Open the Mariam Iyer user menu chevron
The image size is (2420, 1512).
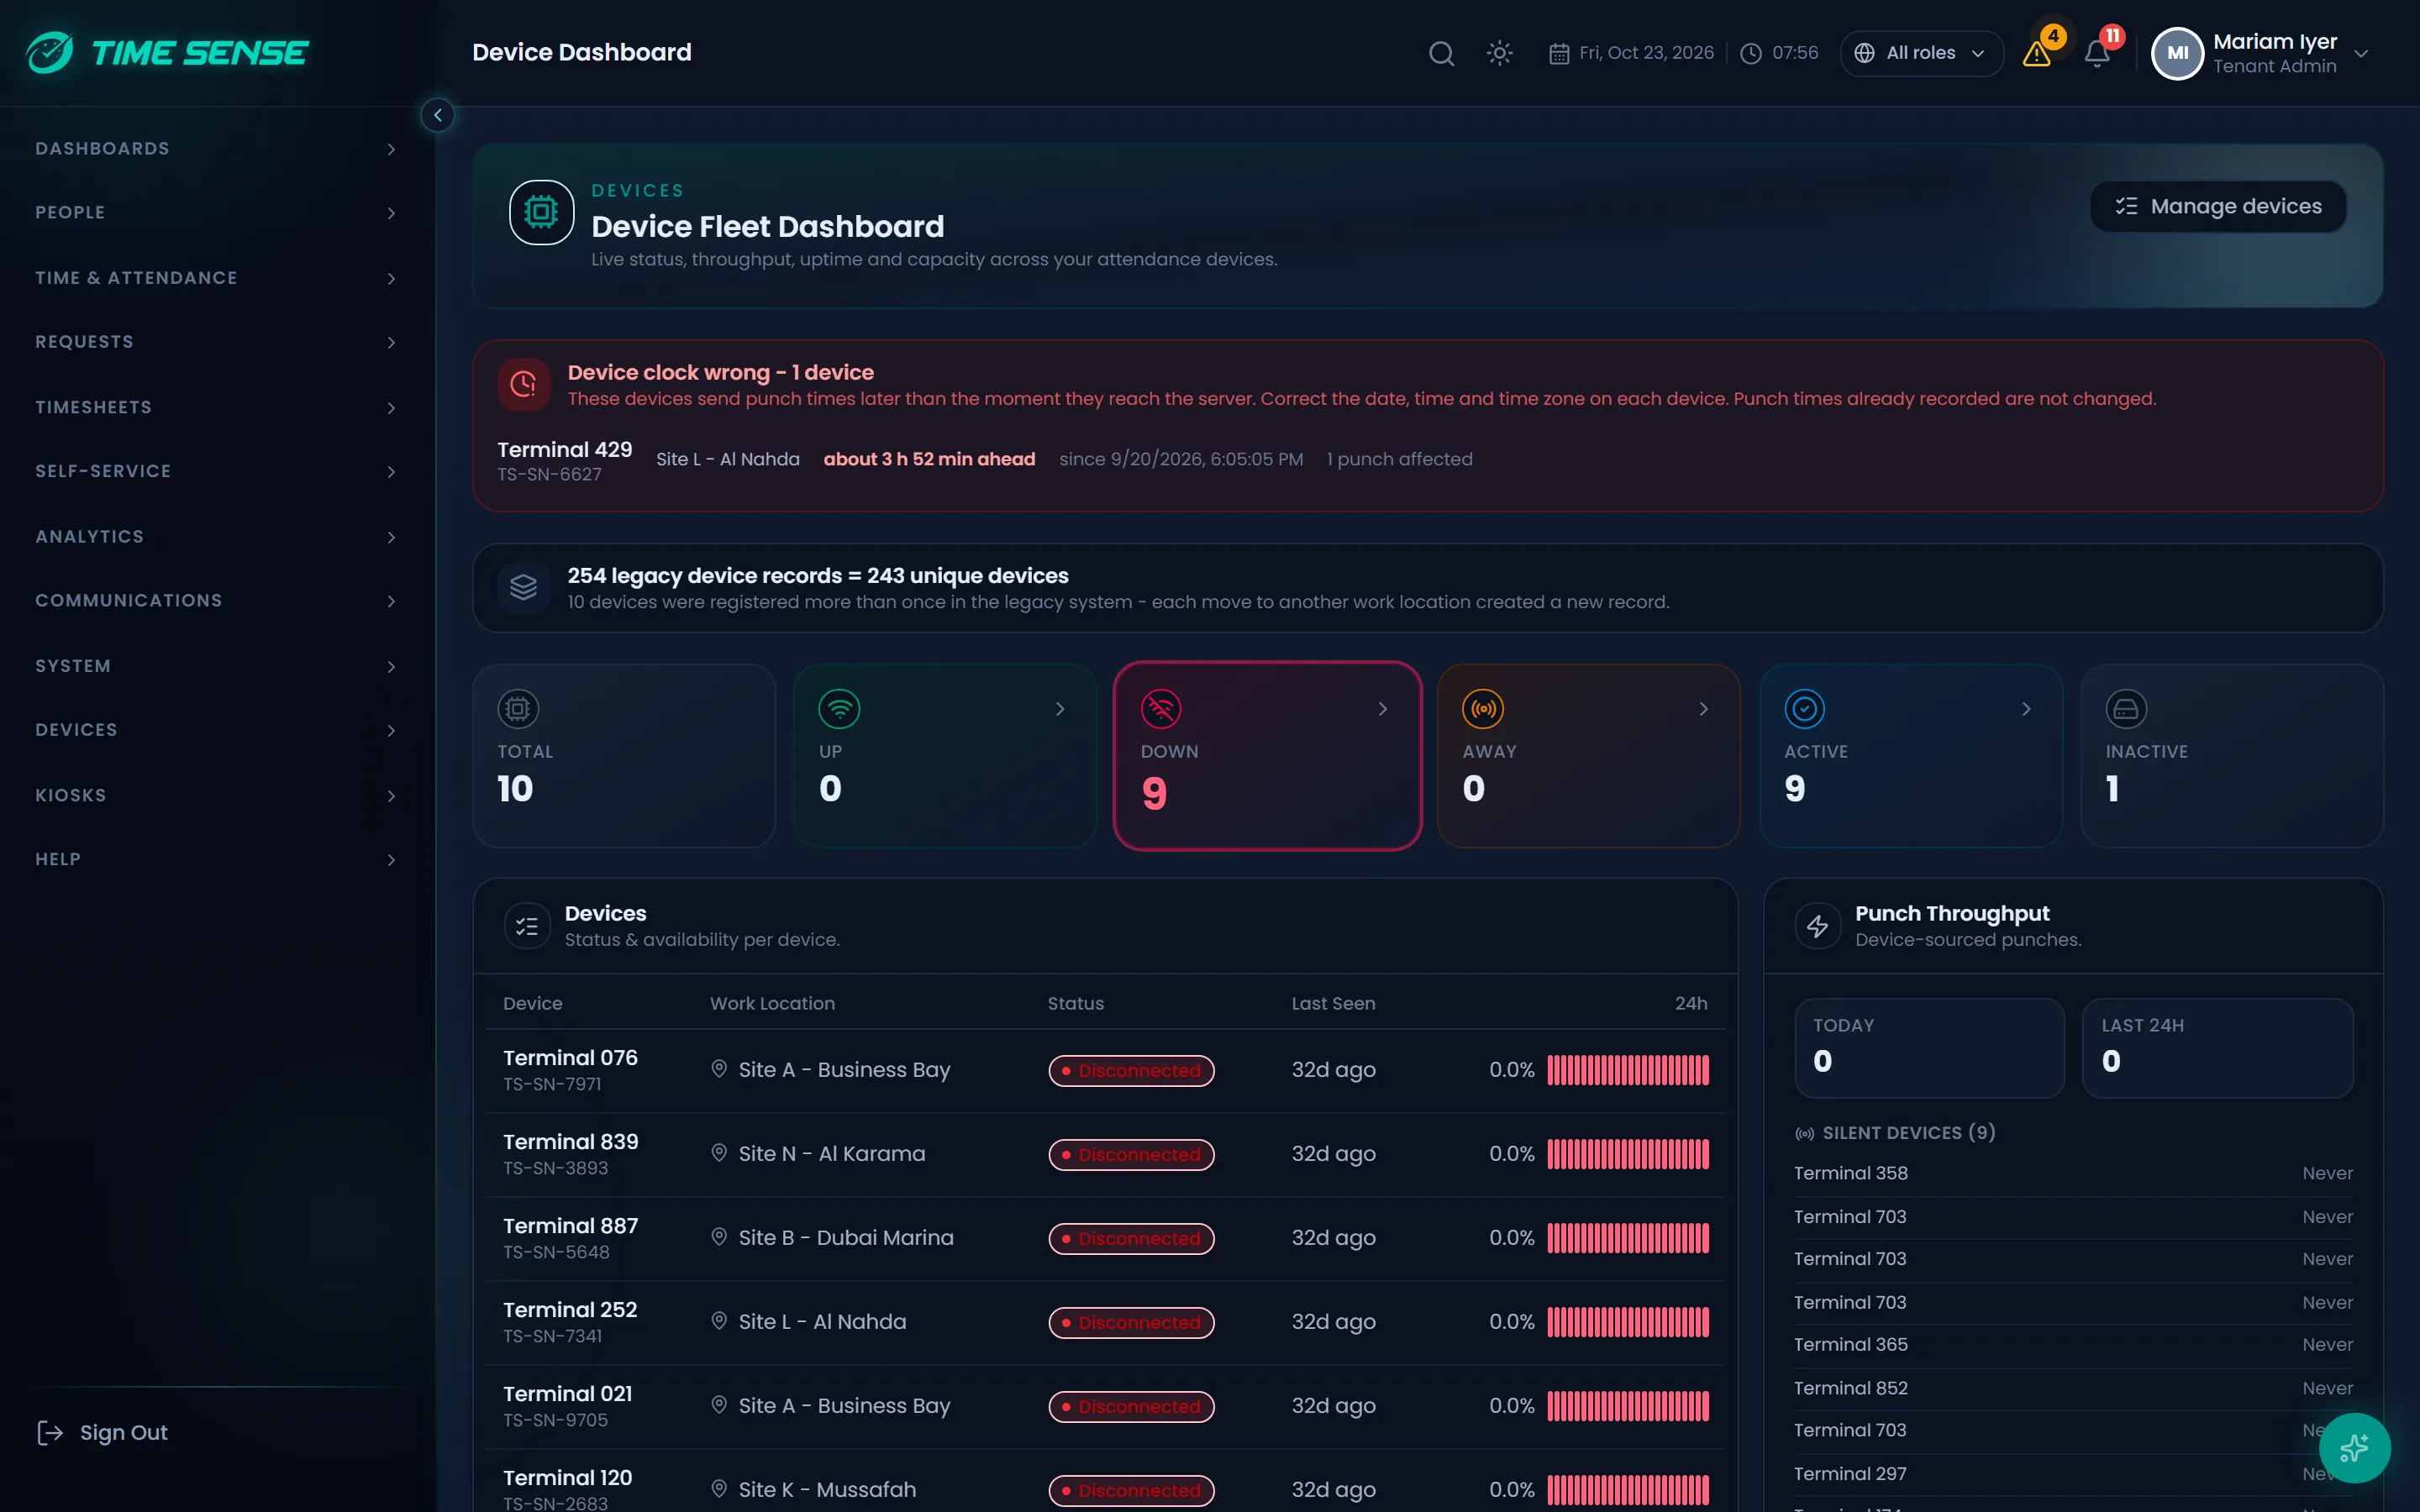click(2361, 54)
